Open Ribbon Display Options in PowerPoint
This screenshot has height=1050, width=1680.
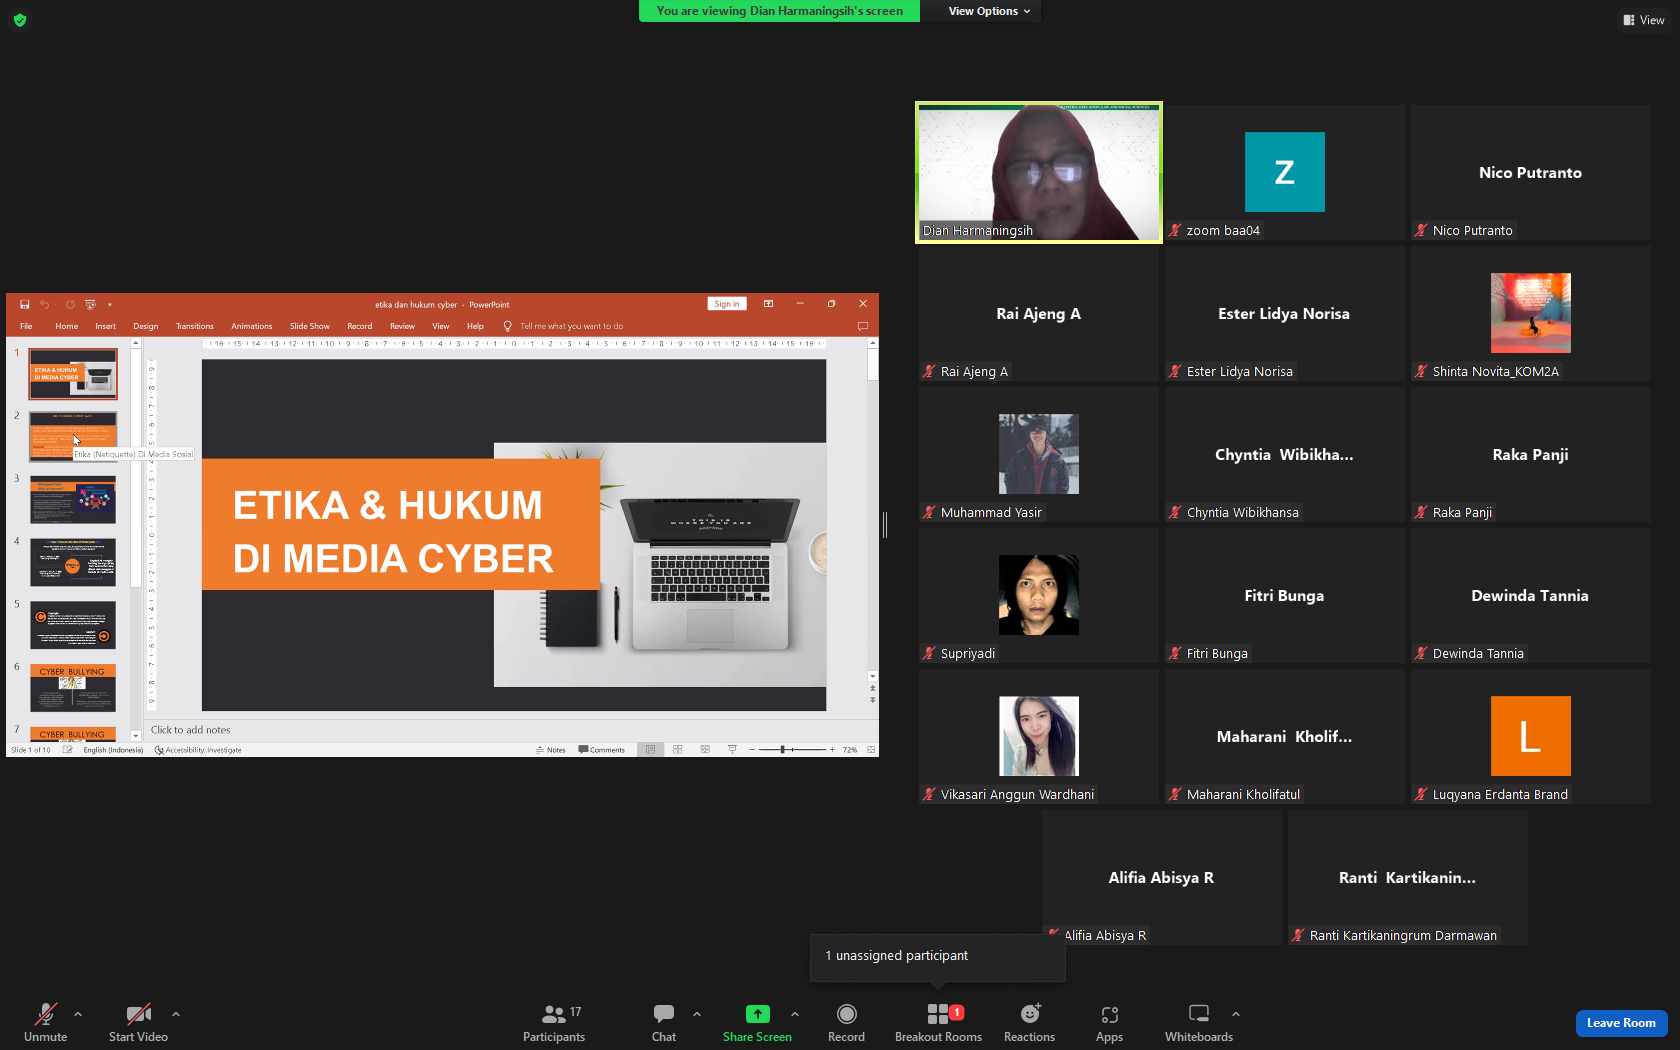768,304
